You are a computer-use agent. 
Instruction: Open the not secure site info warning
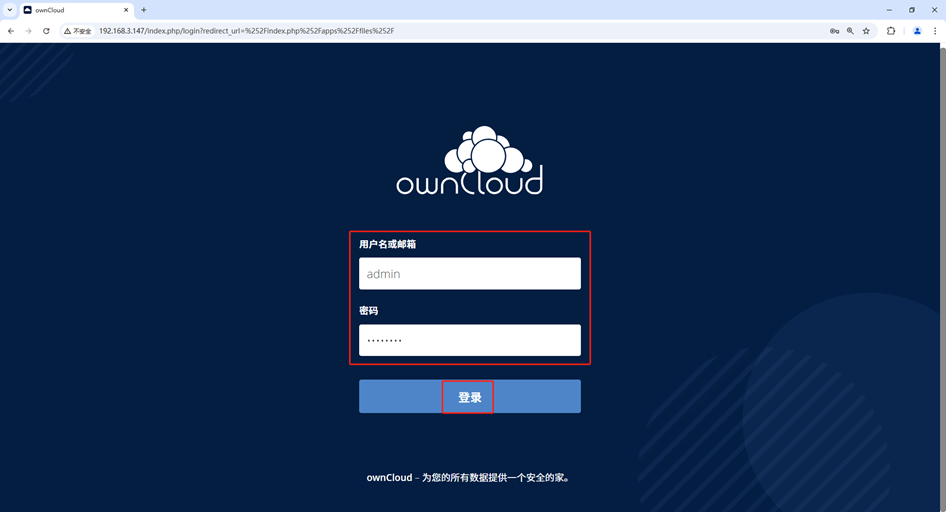(x=78, y=31)
